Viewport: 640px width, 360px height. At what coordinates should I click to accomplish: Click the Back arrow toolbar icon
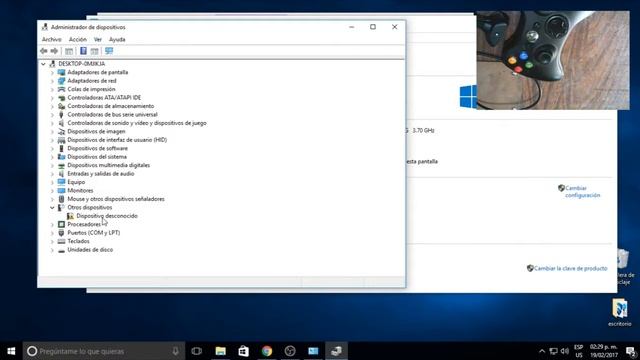coord(44,51)
